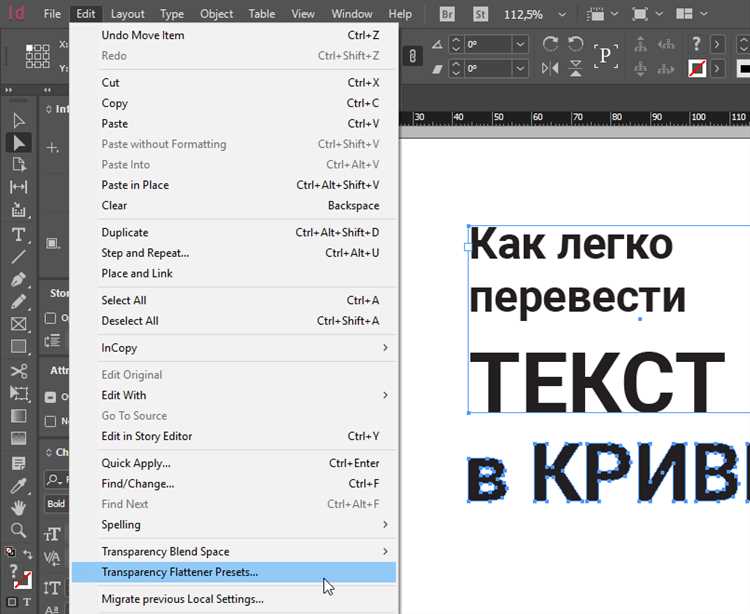Image resolution: width=750 pixels, height=614 pixels.
Task: Select the Rectangle Frame tool
Action: pos(18,324)
